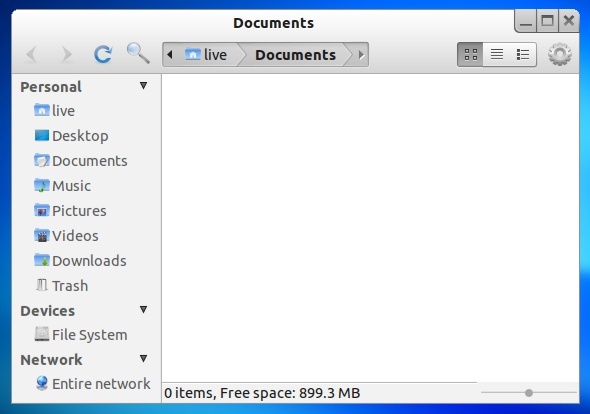This screenshot has width=590, height=414.
Task: Go back using the left arrow
Action: point(32,55)
